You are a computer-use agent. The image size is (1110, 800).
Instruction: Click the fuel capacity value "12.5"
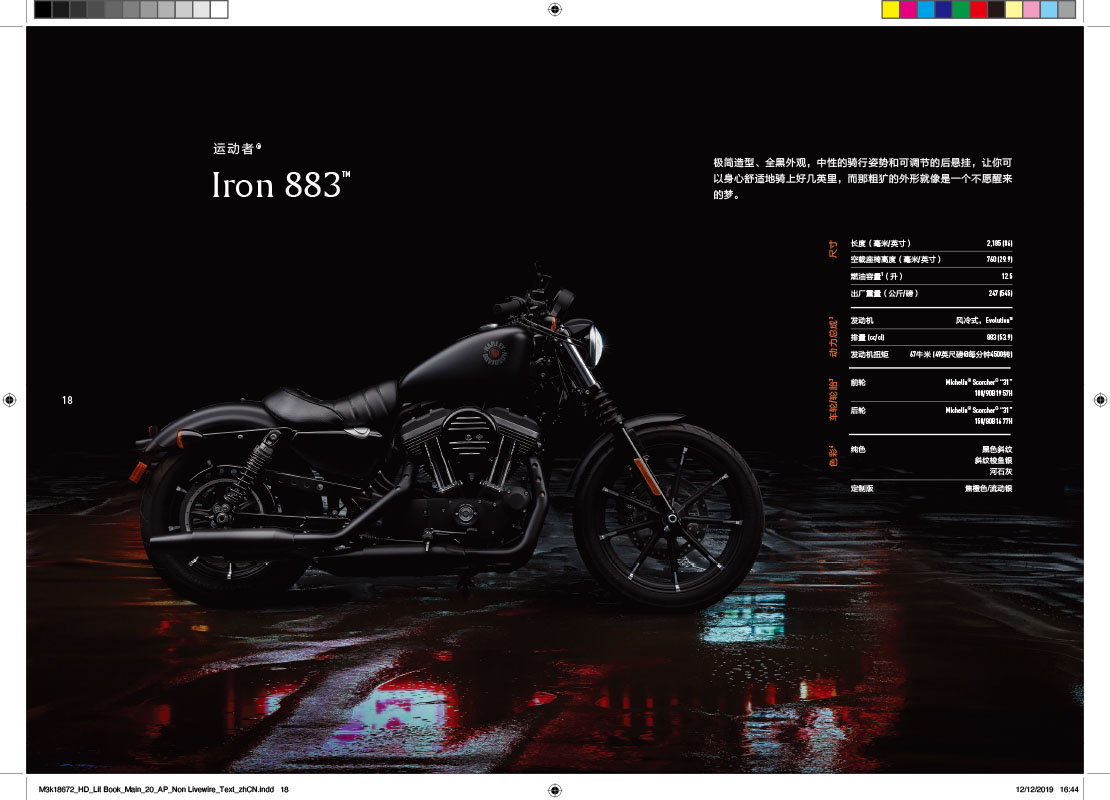tap(1007, 277)
